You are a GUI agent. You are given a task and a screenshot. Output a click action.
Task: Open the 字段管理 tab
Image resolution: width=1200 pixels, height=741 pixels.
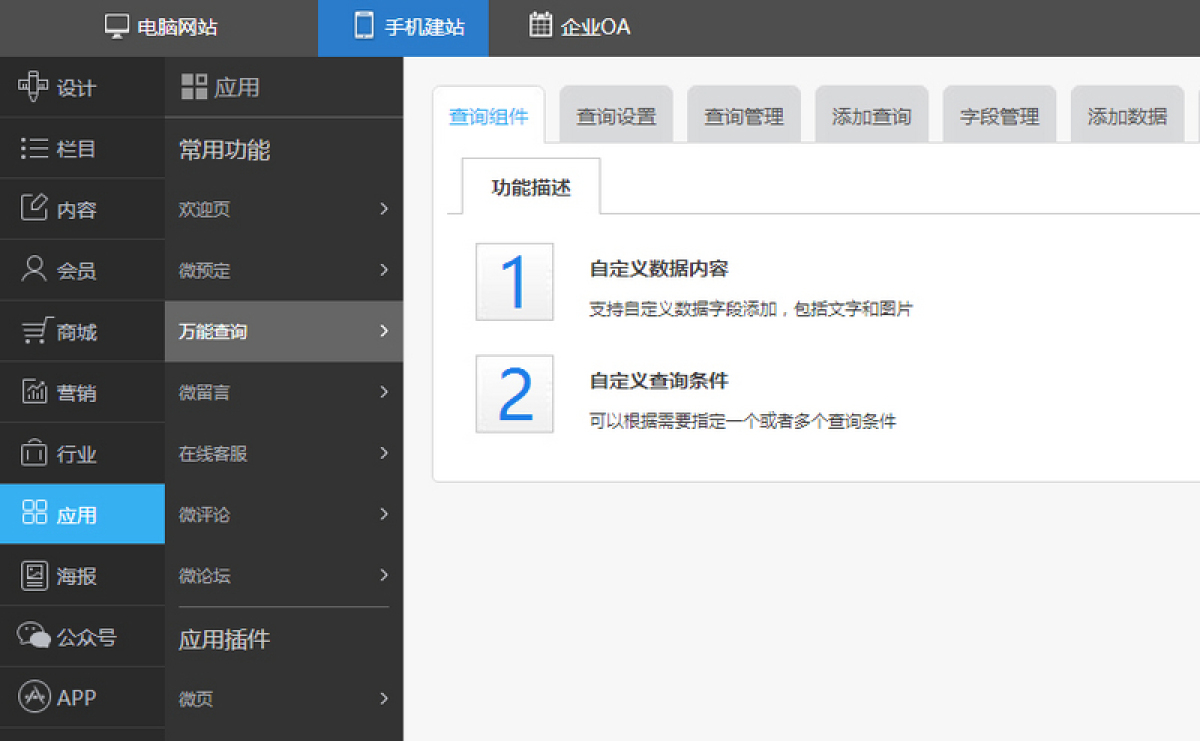tap(999, 116)
